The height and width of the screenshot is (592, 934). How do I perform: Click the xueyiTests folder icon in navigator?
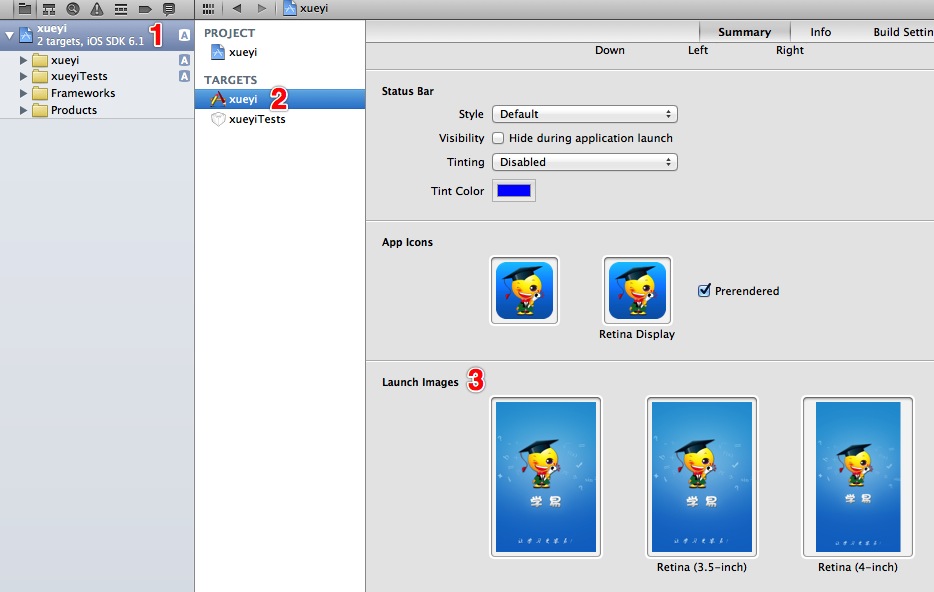tap(40, 76)
